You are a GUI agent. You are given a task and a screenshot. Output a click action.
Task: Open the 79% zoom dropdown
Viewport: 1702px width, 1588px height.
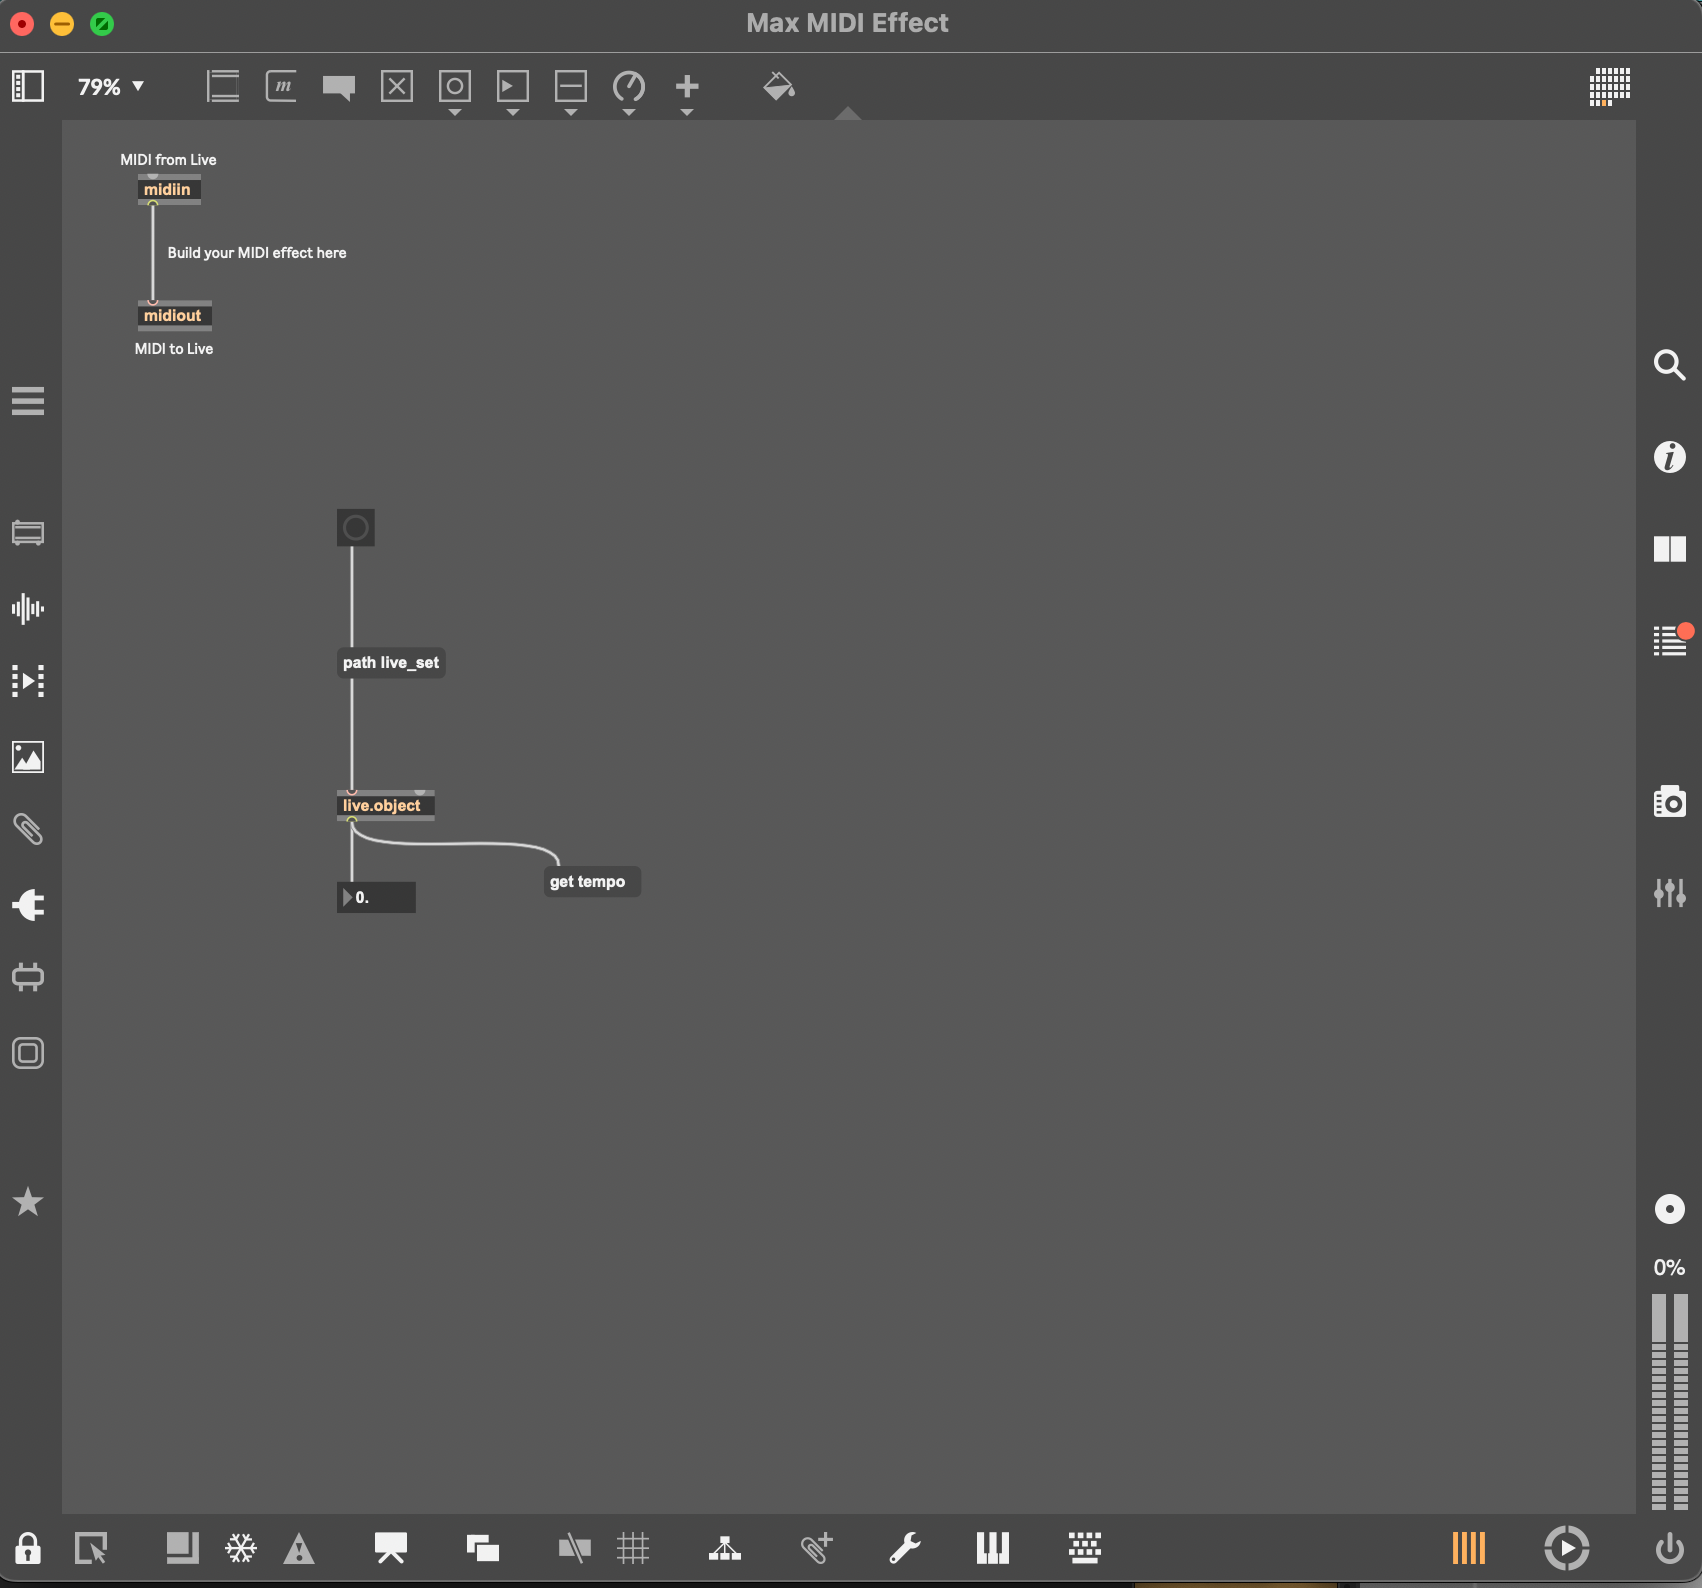point(111,87)
